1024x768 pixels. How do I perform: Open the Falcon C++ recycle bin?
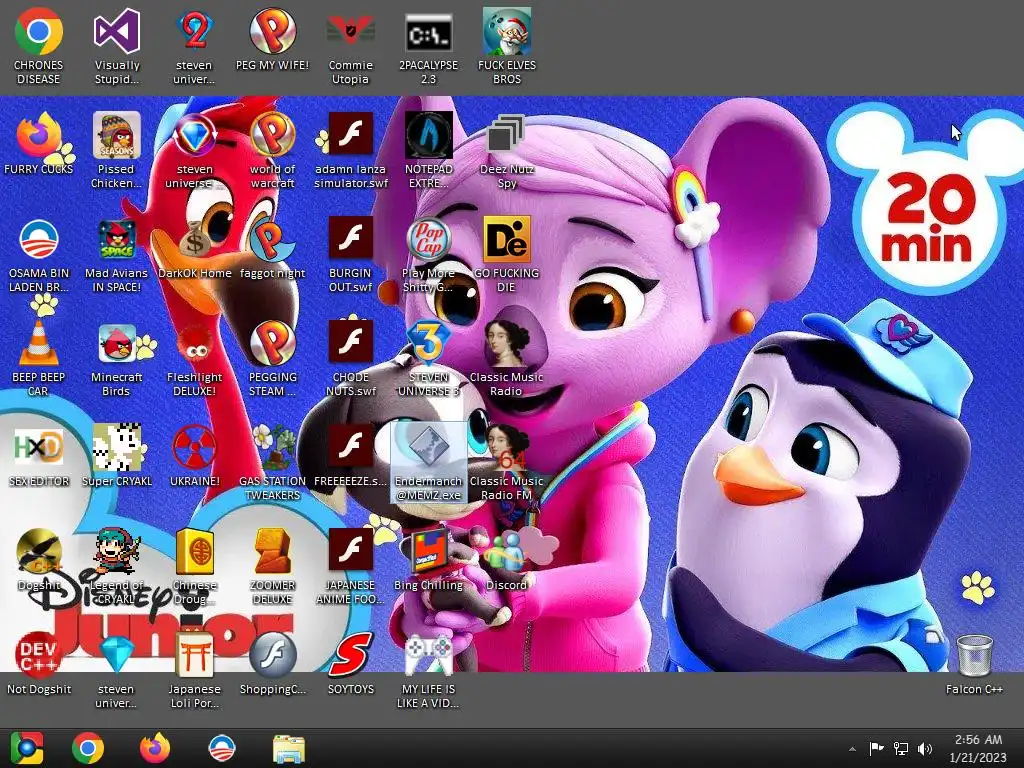coord(974,663)
